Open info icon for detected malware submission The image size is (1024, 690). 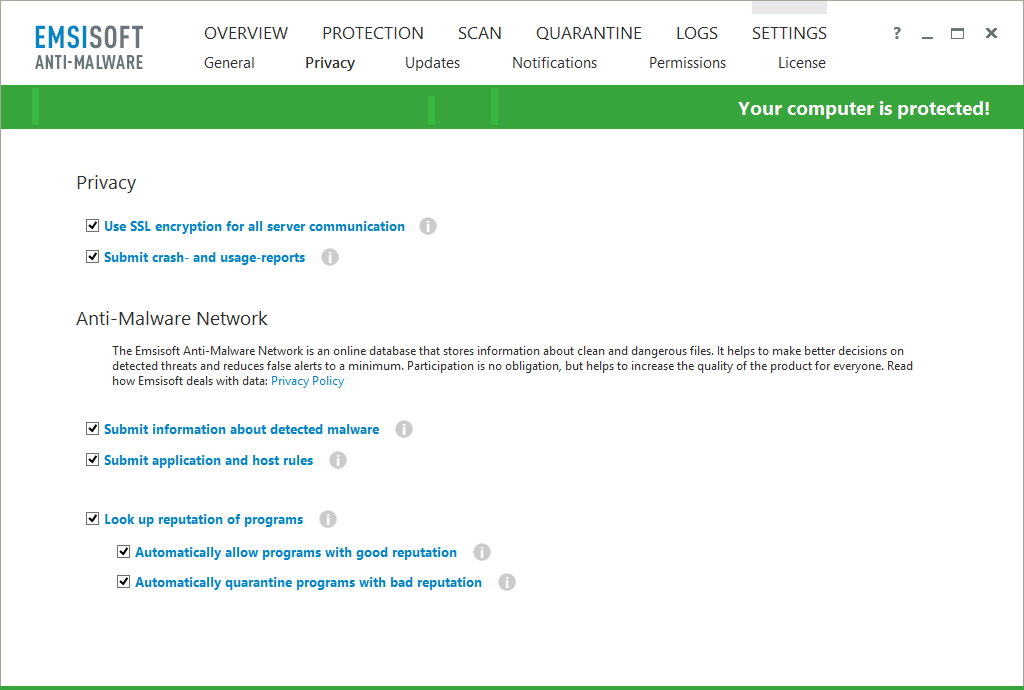[404, 429]
